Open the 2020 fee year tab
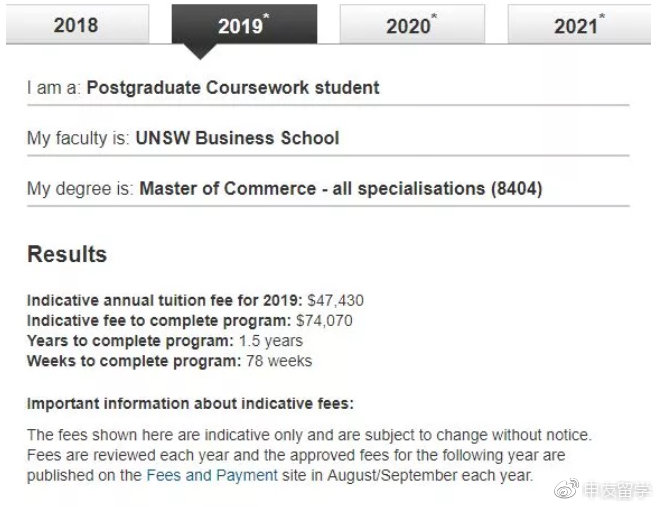Viewport: 658px width, 507px height. 412,24
